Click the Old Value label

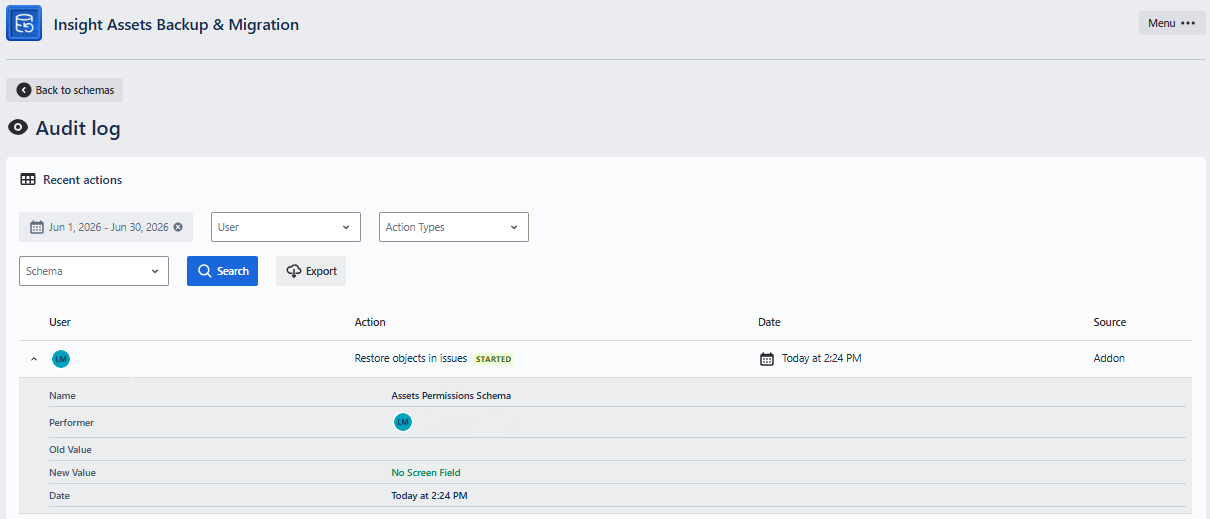(x=71, y=450)
